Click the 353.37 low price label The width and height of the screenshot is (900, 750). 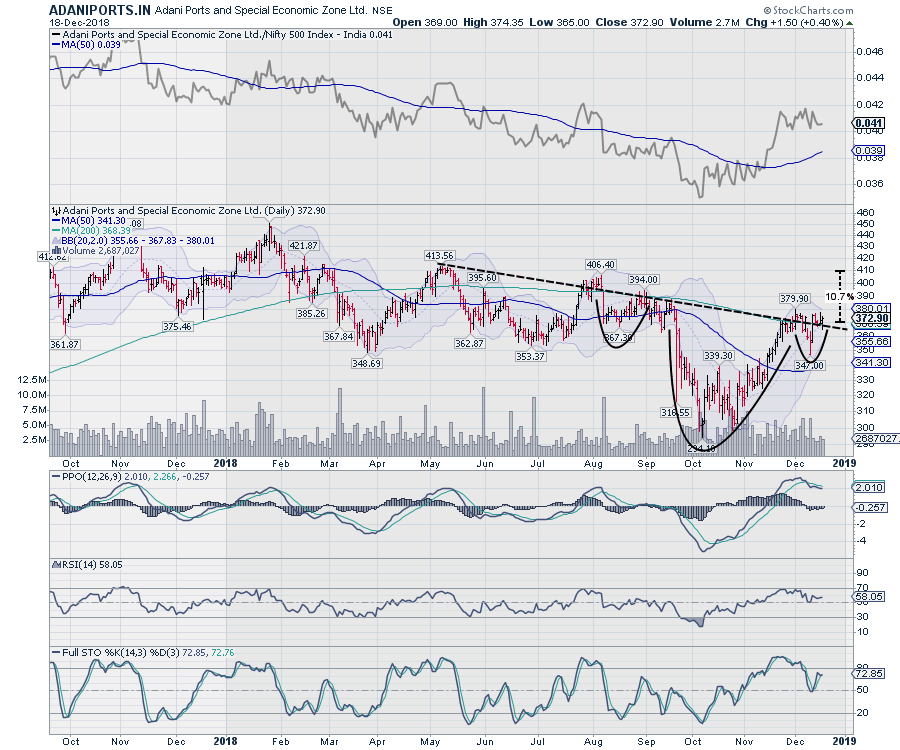click(x=530, y=356)
